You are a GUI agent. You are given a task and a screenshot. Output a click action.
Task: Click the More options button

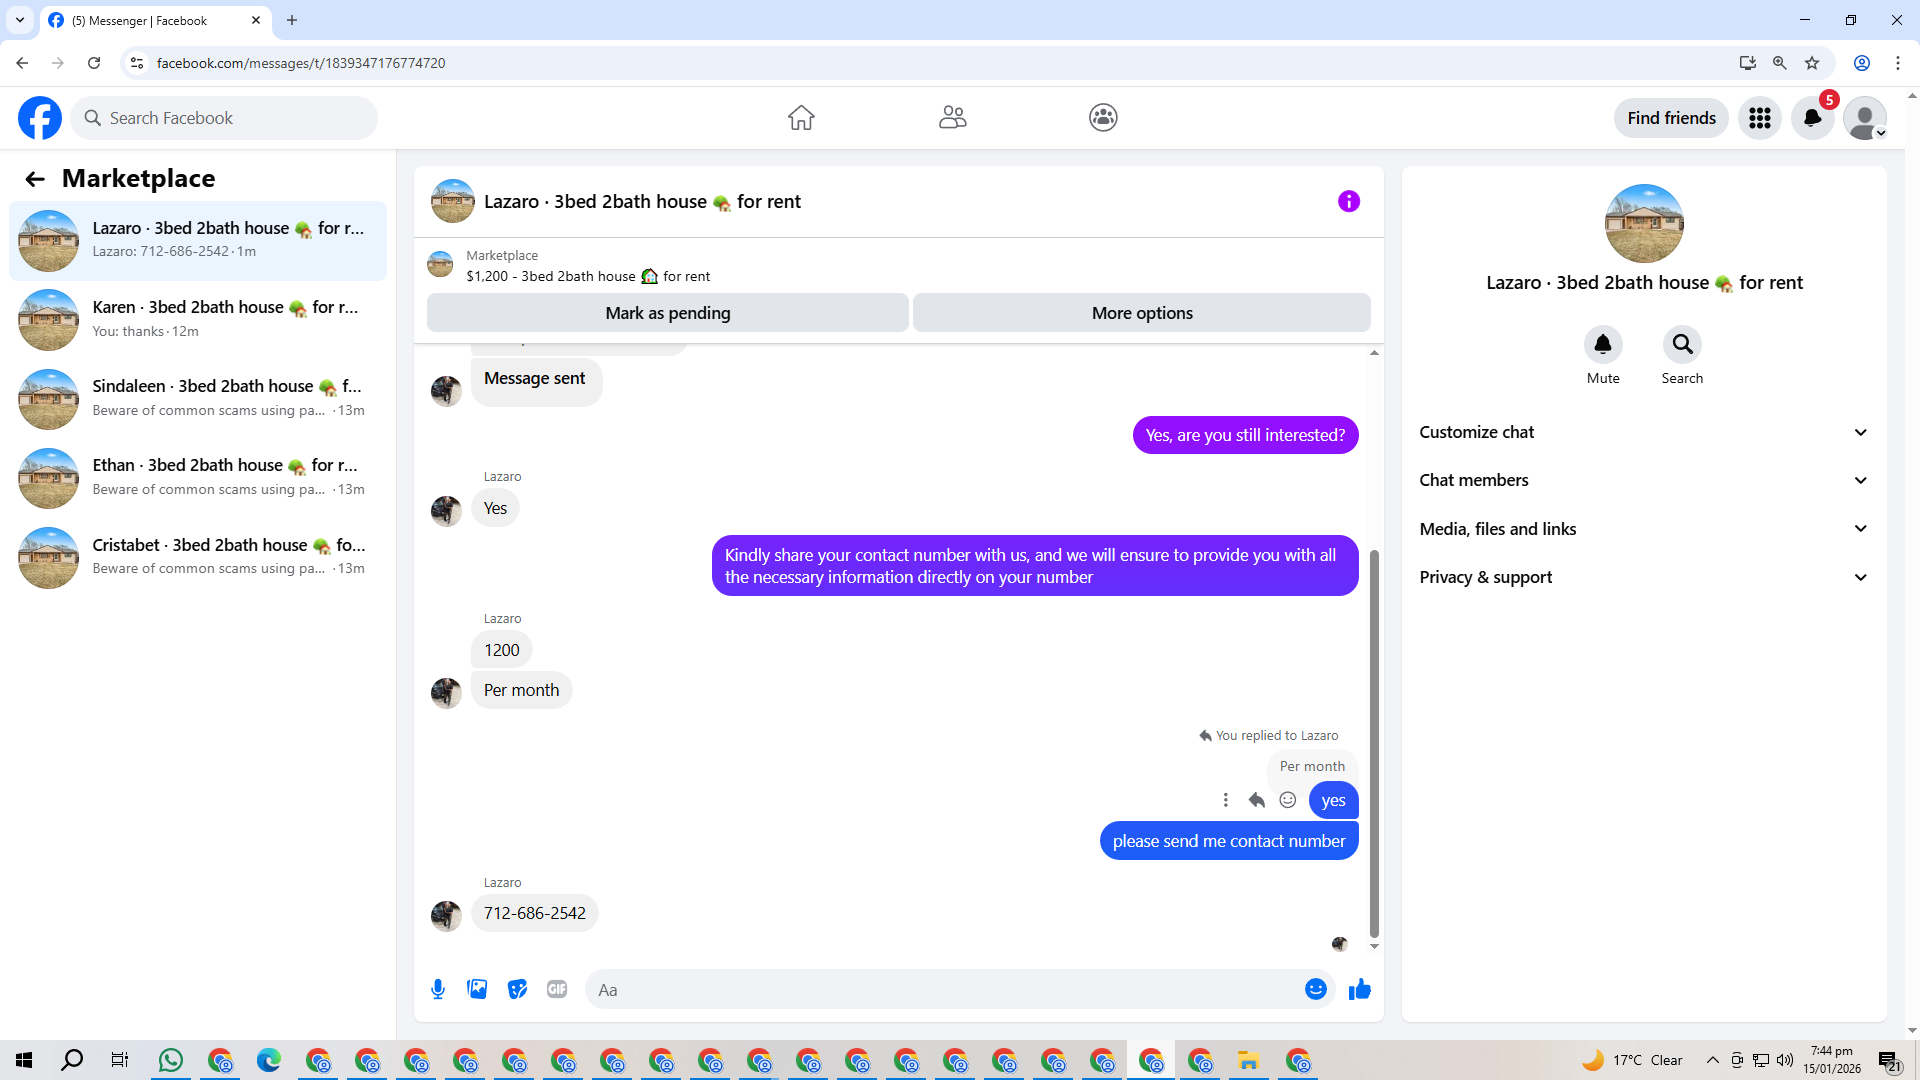click(1141, 313)
